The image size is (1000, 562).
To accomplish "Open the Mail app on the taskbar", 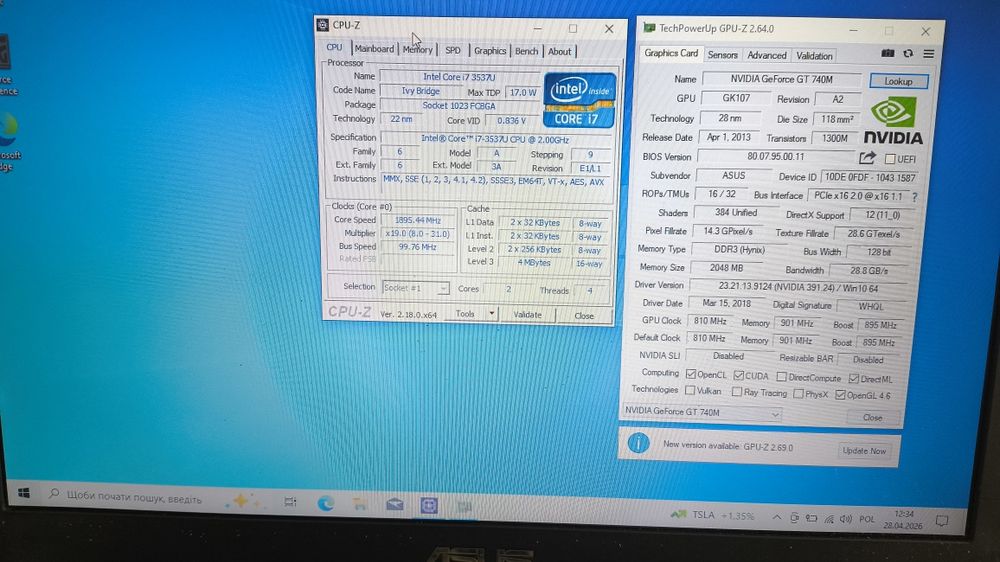I will click(x=395, y=505).
